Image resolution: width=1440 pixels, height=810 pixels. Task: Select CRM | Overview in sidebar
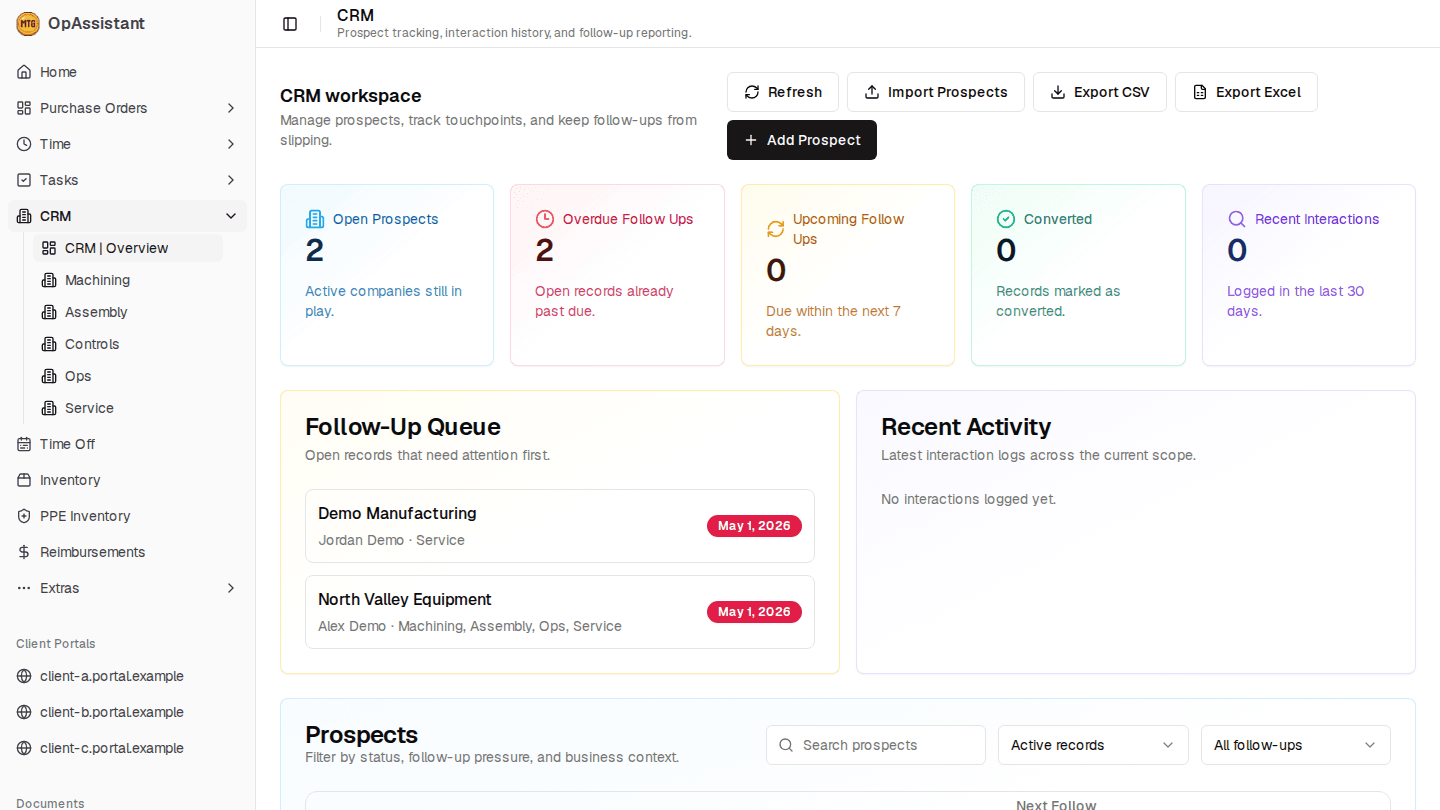pos(128,248)
